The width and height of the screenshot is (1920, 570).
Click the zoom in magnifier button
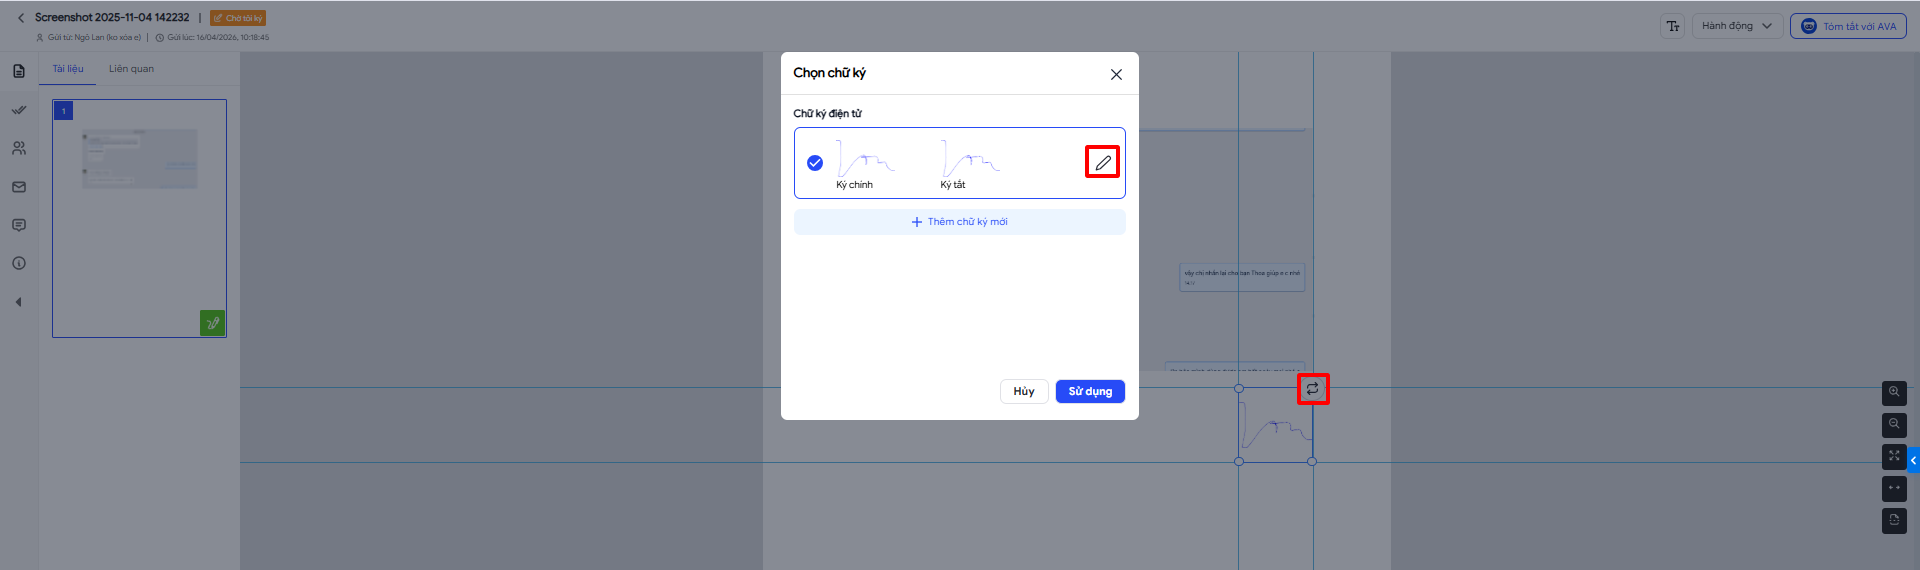1894,392
